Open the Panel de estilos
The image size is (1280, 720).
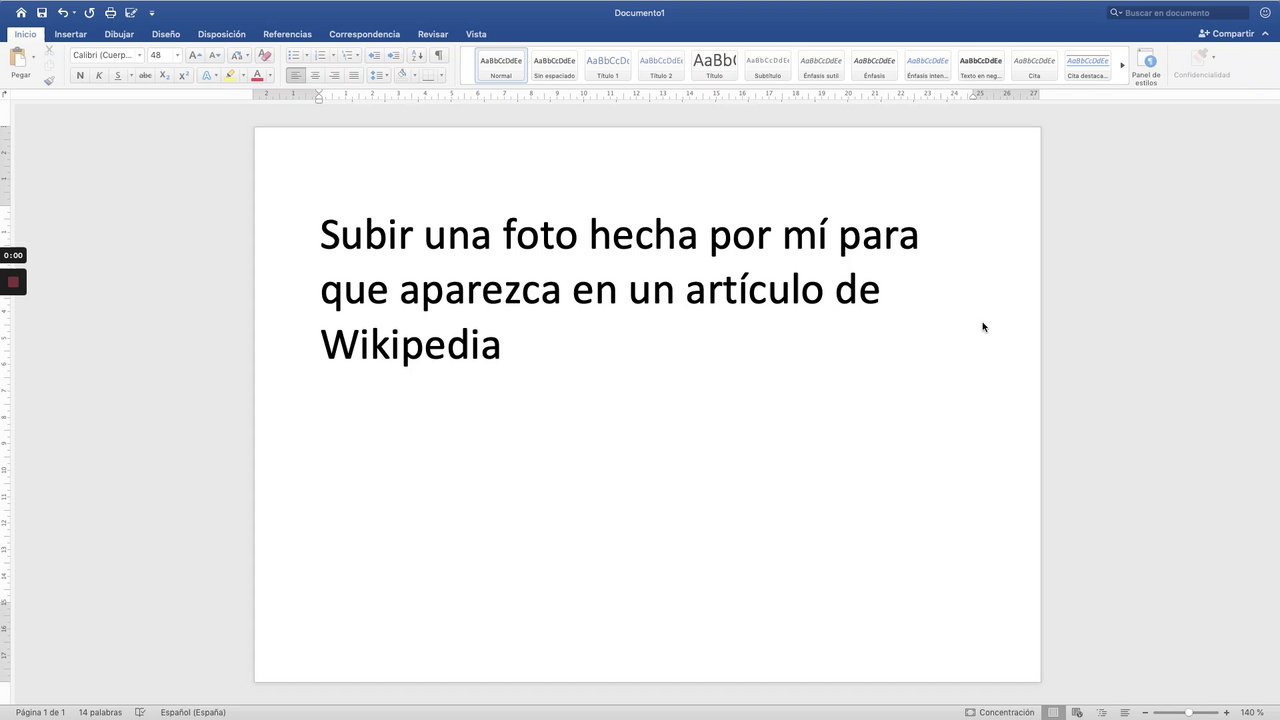pyautogui.click(x=1146, y=66)
